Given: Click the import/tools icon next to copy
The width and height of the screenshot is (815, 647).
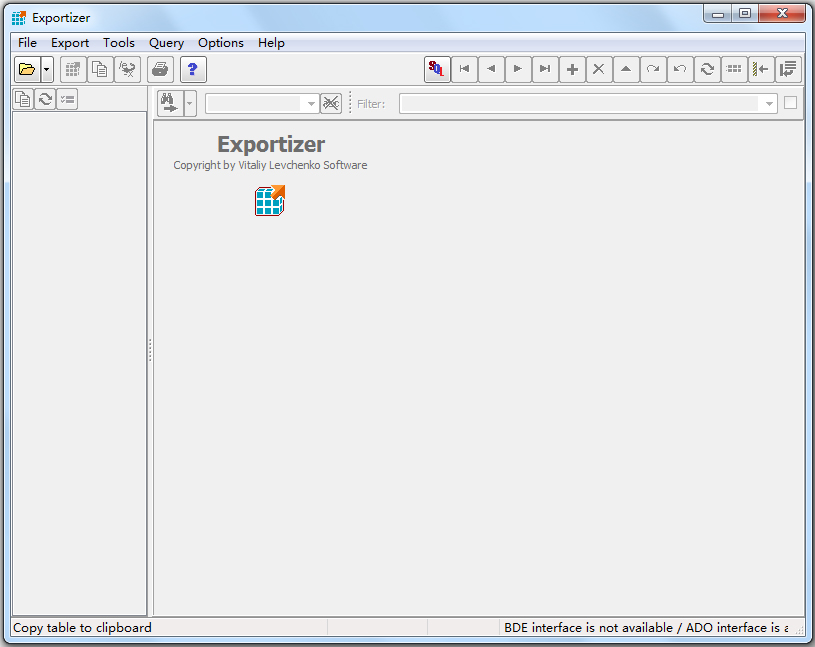Looking at the screenshot, I should (x=127, y=69).
